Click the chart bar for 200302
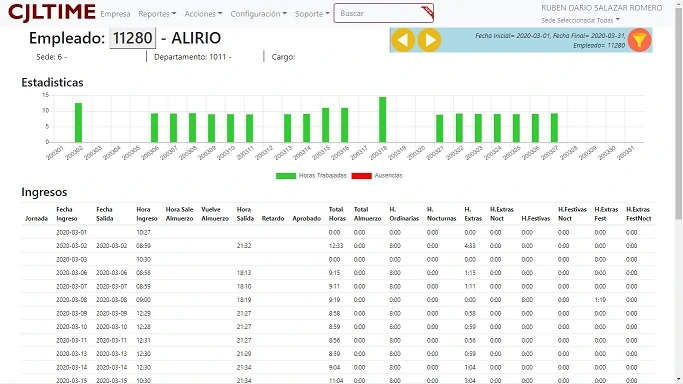 78,123
